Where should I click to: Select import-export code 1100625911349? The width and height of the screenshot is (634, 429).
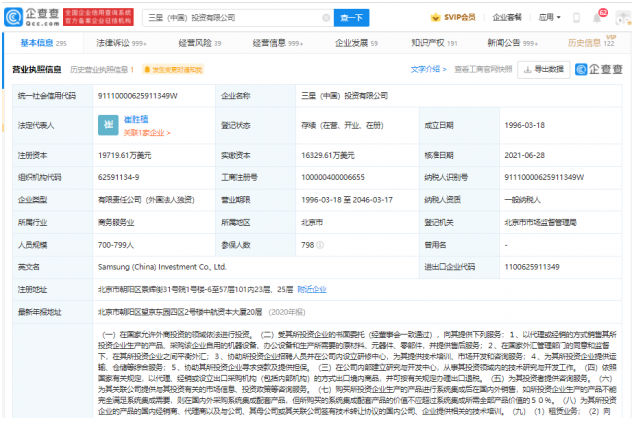(532, 267)
